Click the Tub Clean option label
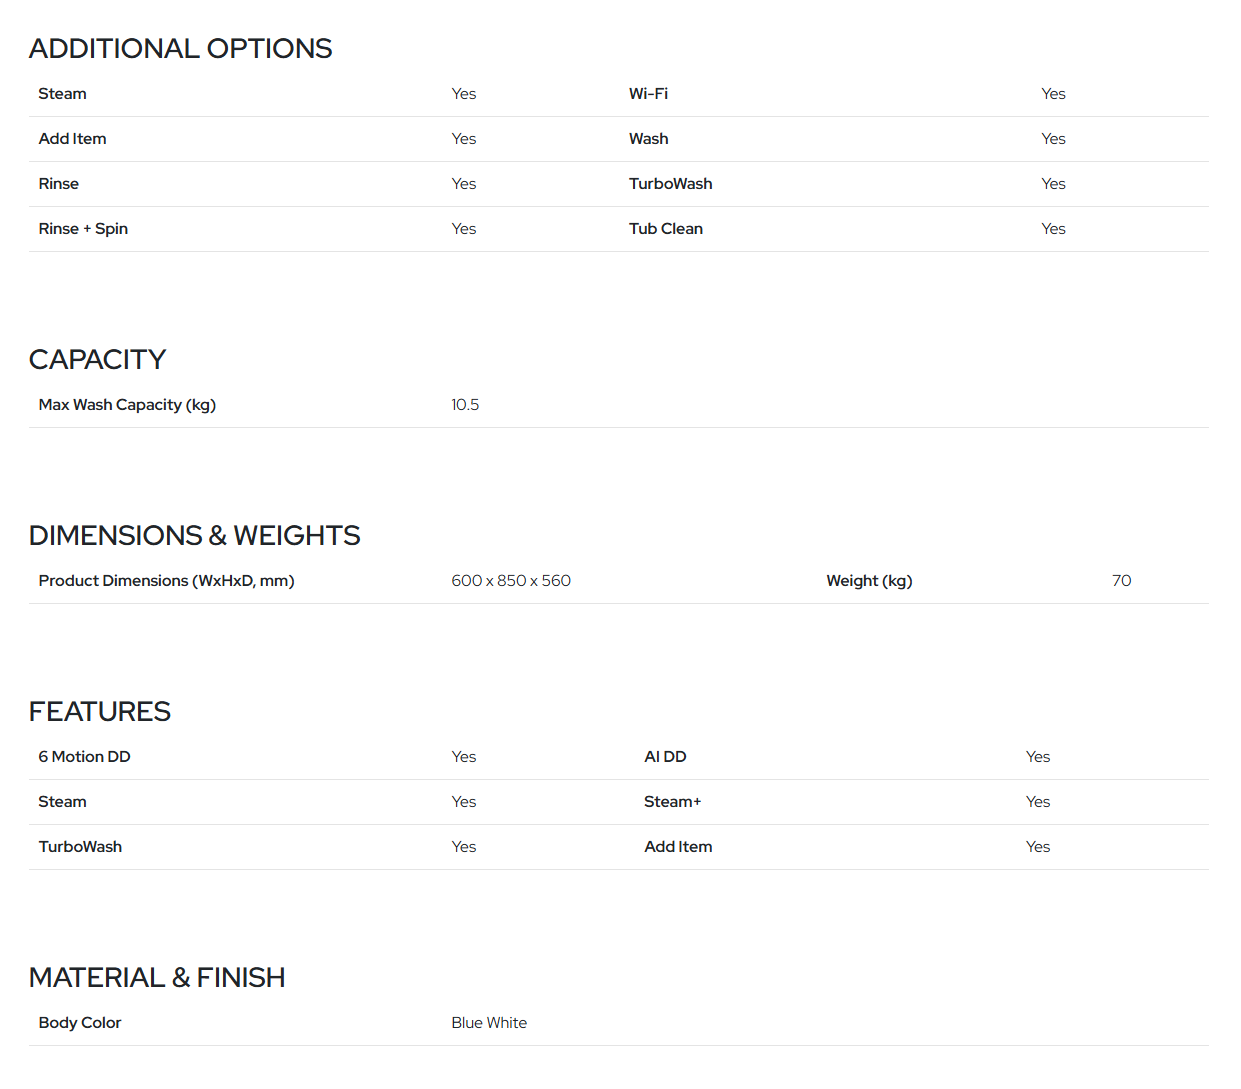Viewport: 1241px width, 1089px height. click(x=665, y=229)
